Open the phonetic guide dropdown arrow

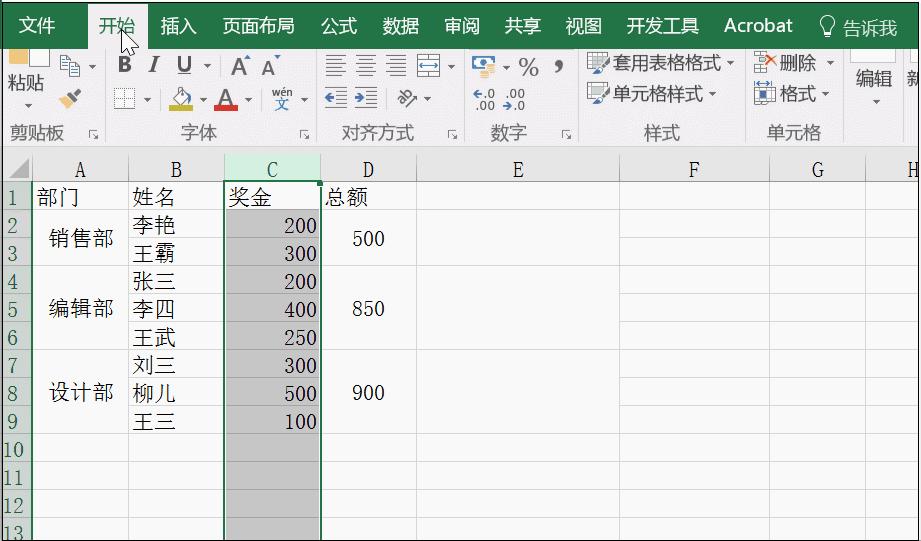[304, 100]
